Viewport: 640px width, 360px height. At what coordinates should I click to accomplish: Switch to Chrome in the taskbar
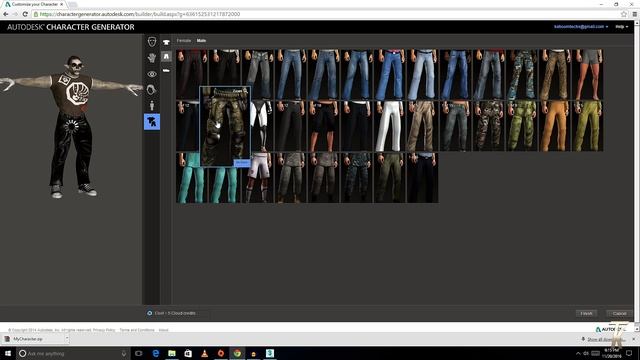(237, 353)
